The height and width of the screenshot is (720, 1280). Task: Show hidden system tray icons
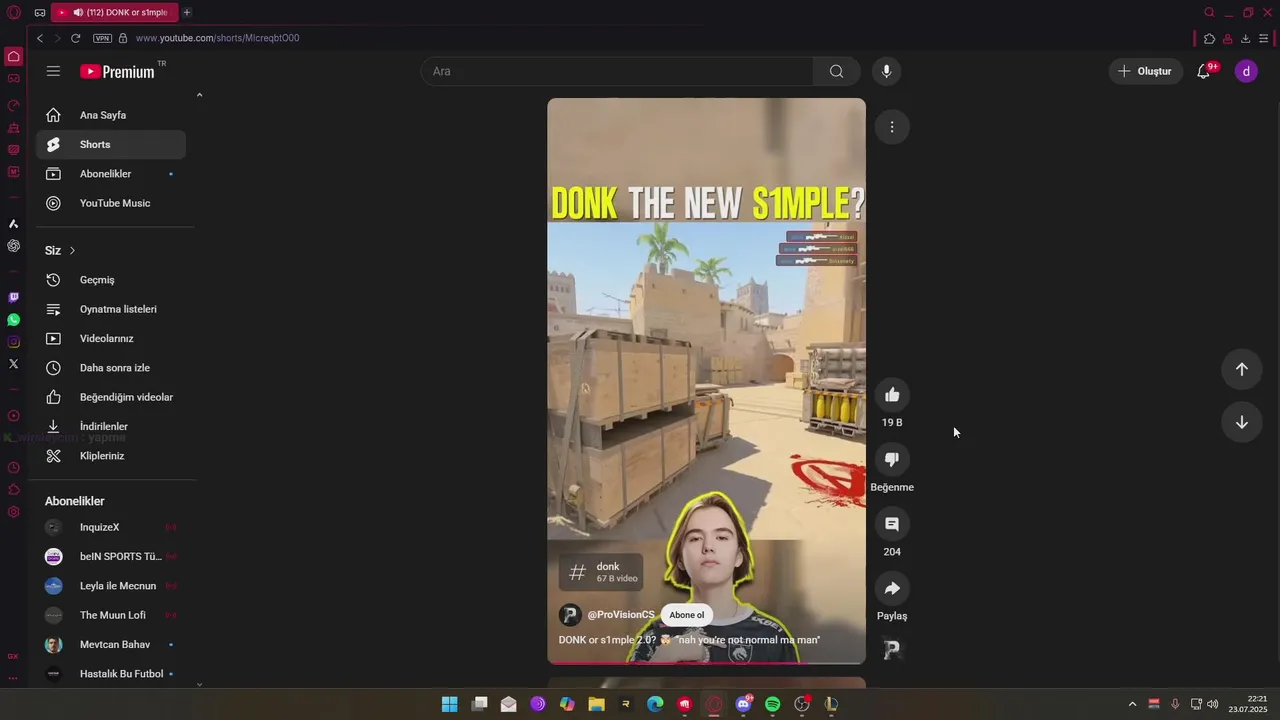[1132, 704]
